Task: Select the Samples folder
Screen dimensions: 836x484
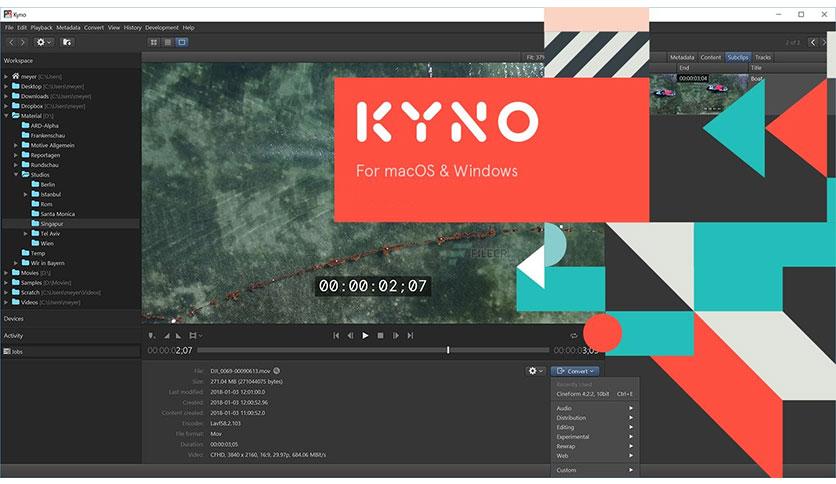Action: [x=41, y=283]
